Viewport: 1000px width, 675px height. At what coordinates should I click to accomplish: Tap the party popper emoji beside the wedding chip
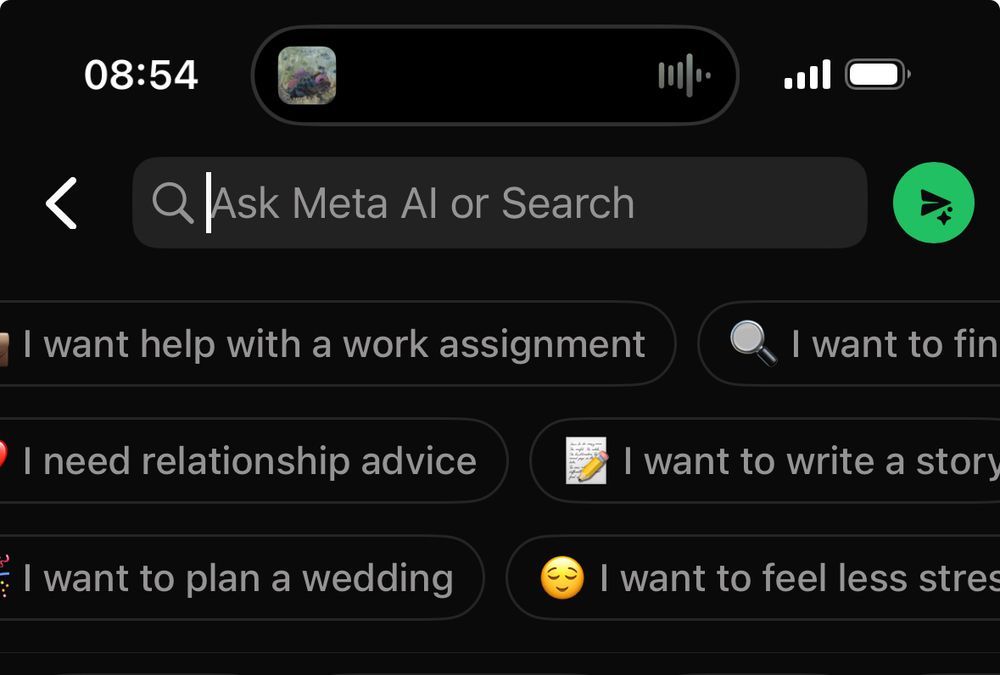[x=8, y=577]
